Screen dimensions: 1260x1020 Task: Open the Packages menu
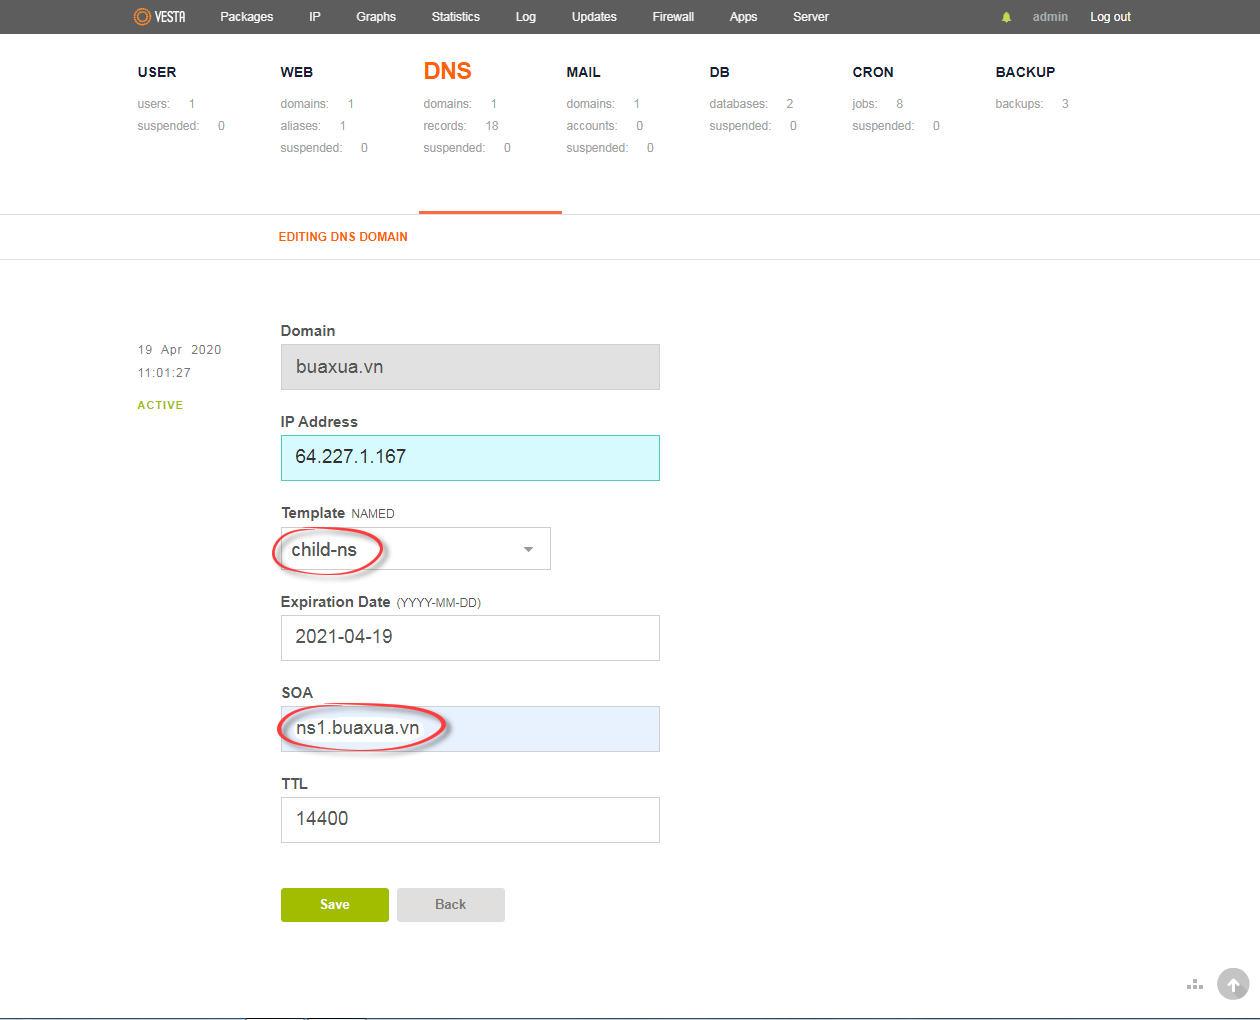(x=247, y=17)
